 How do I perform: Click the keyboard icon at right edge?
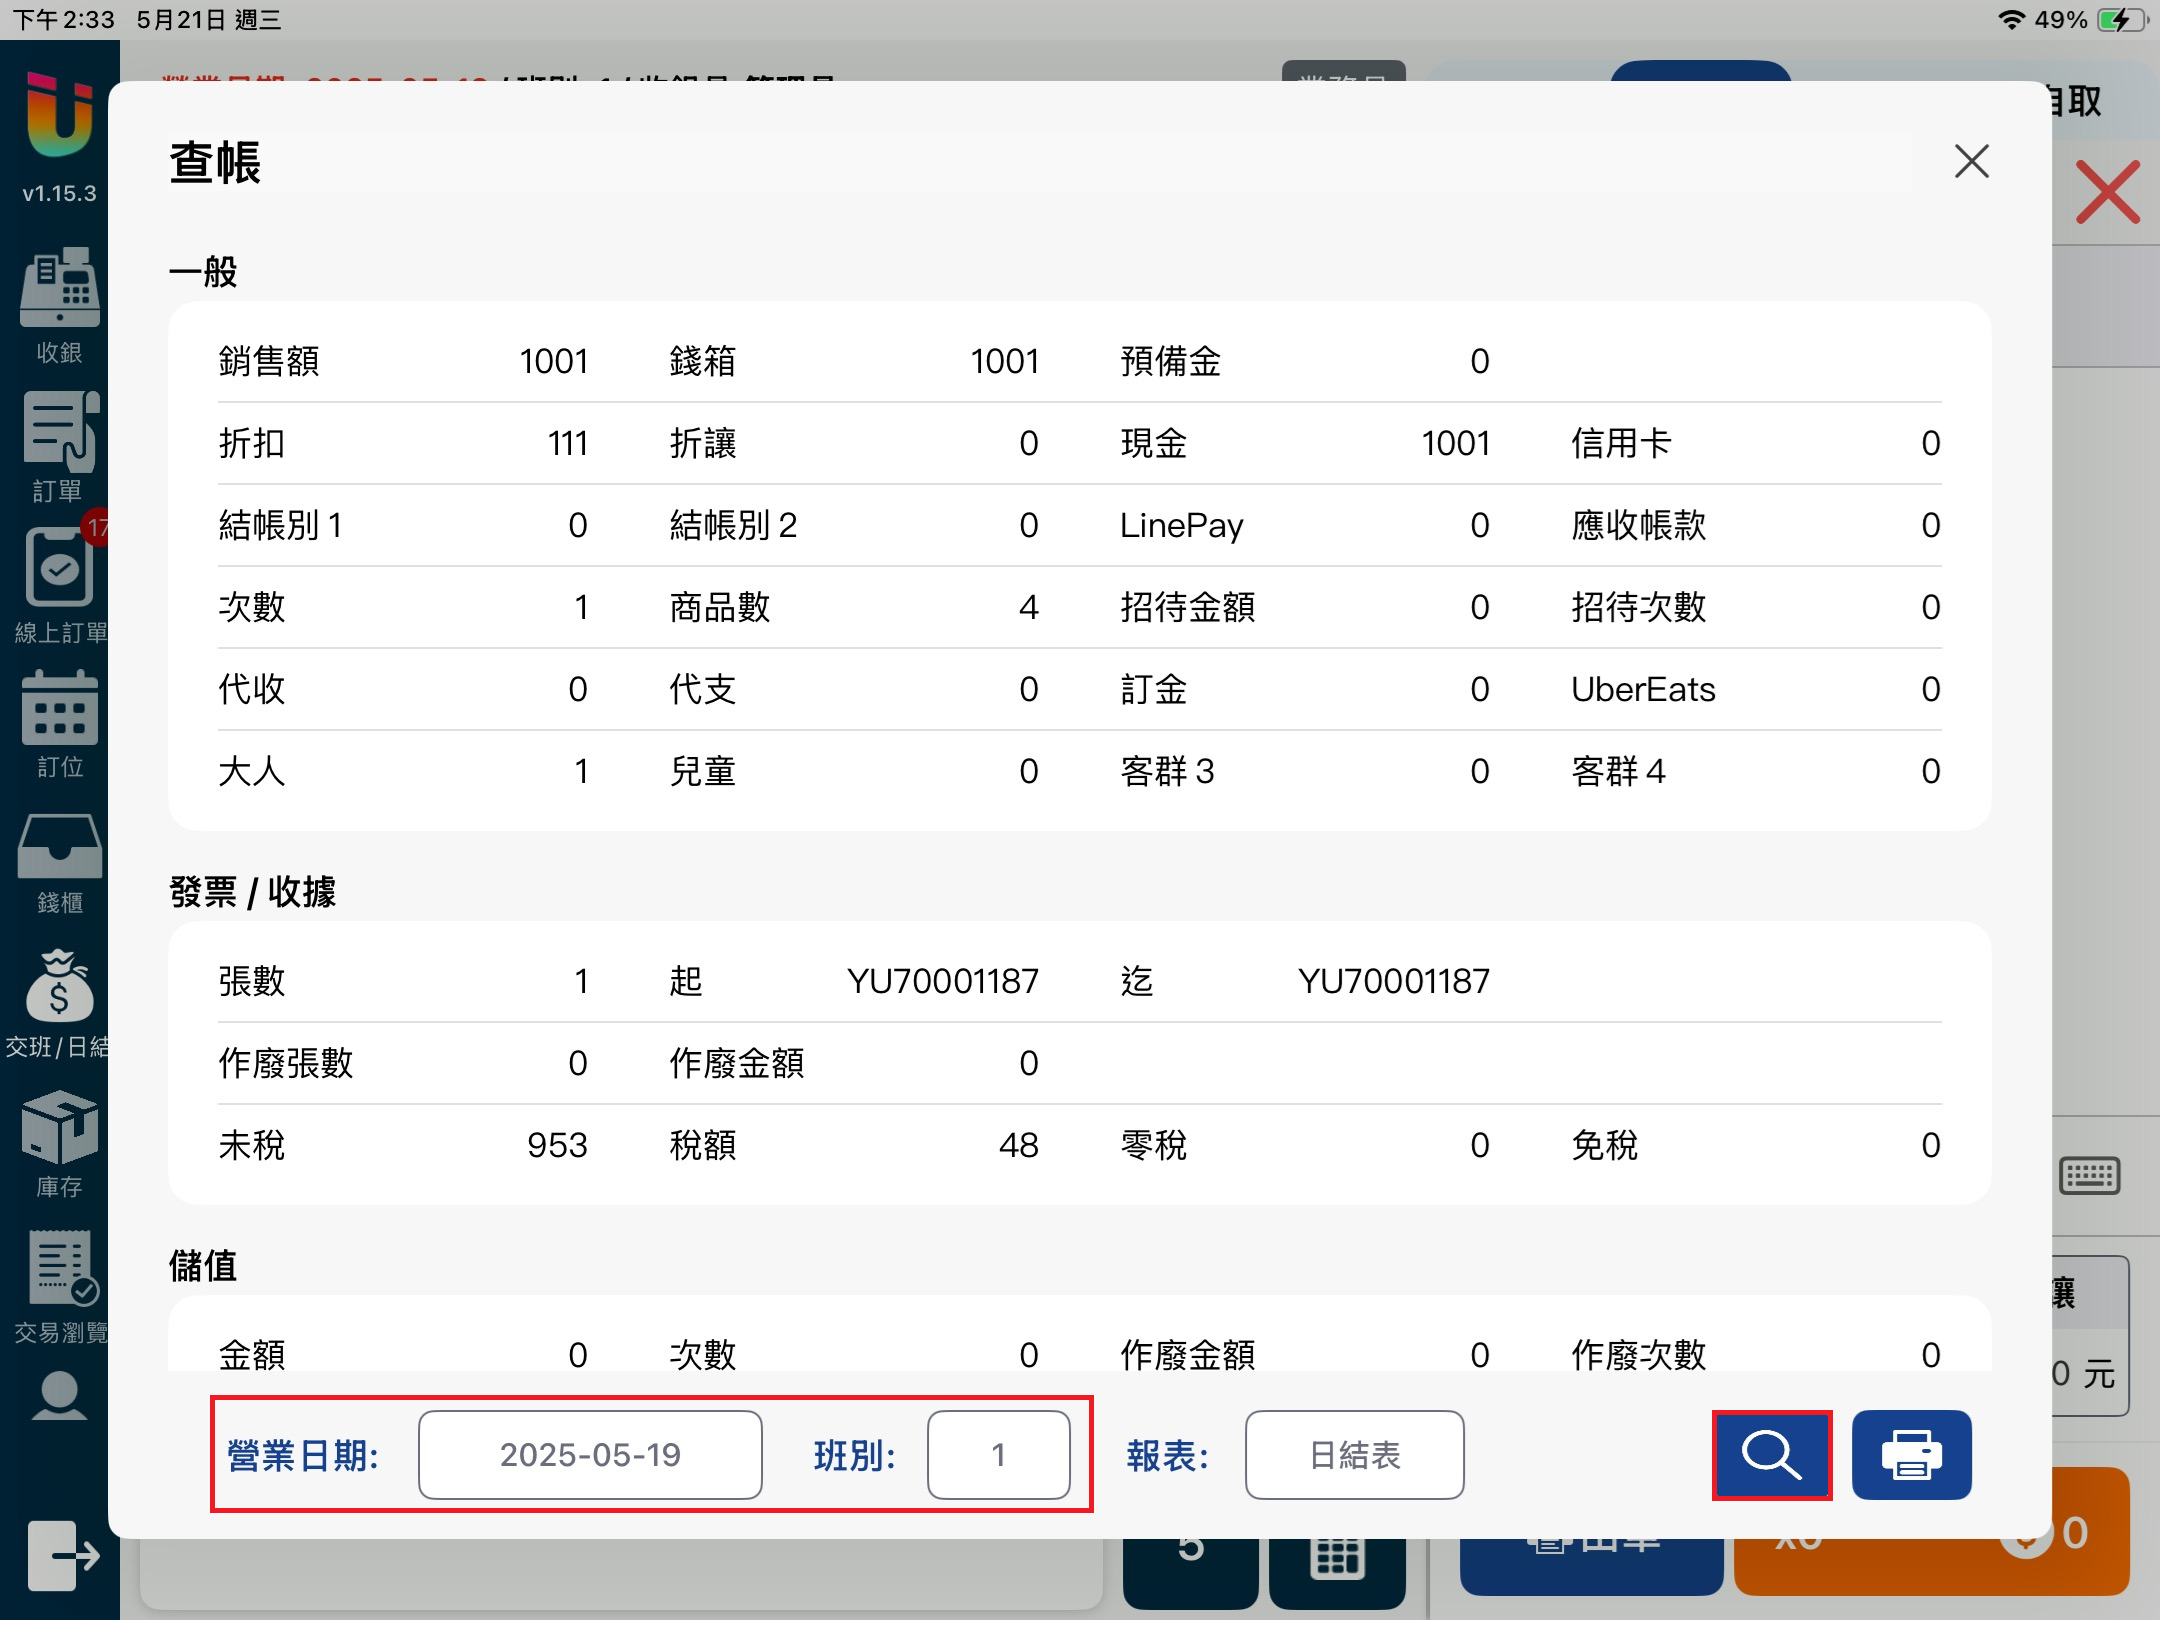2089,1176
